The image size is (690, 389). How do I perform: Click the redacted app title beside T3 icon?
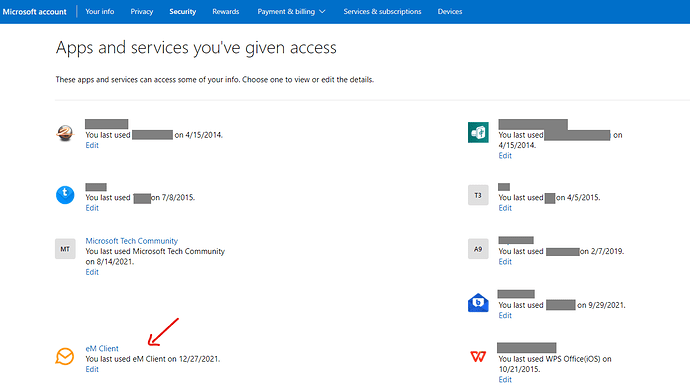coord(504,187)
